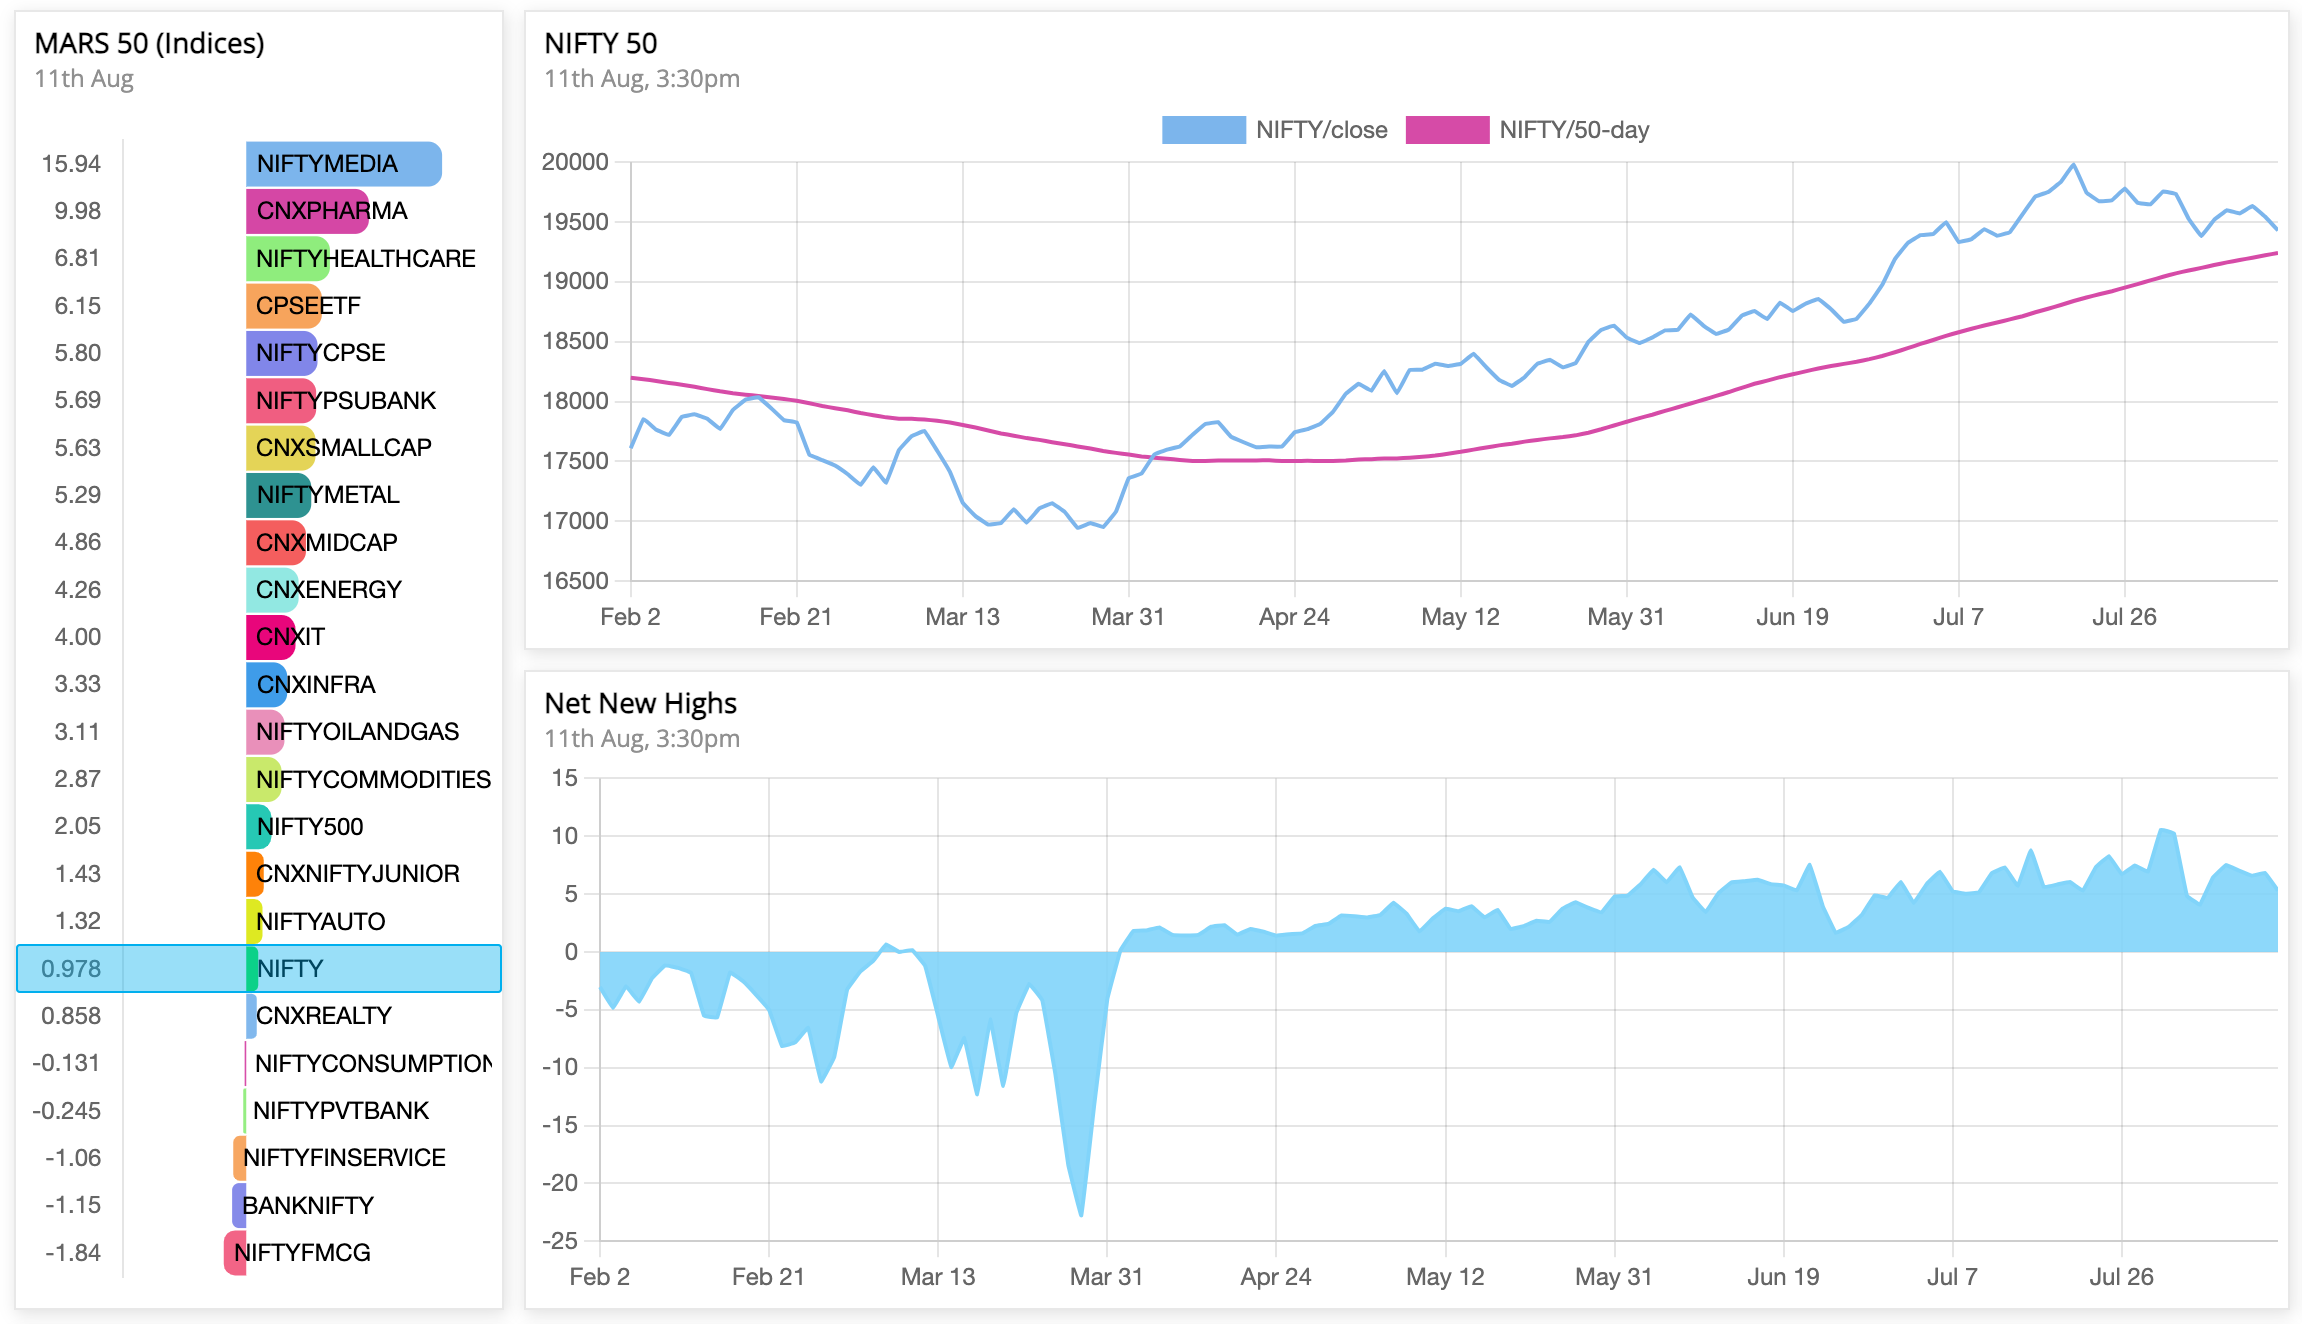Click the NIFTYFMCG index bar
This screenshot has height=1324, width=2302.
click(x=235, y=1253)
